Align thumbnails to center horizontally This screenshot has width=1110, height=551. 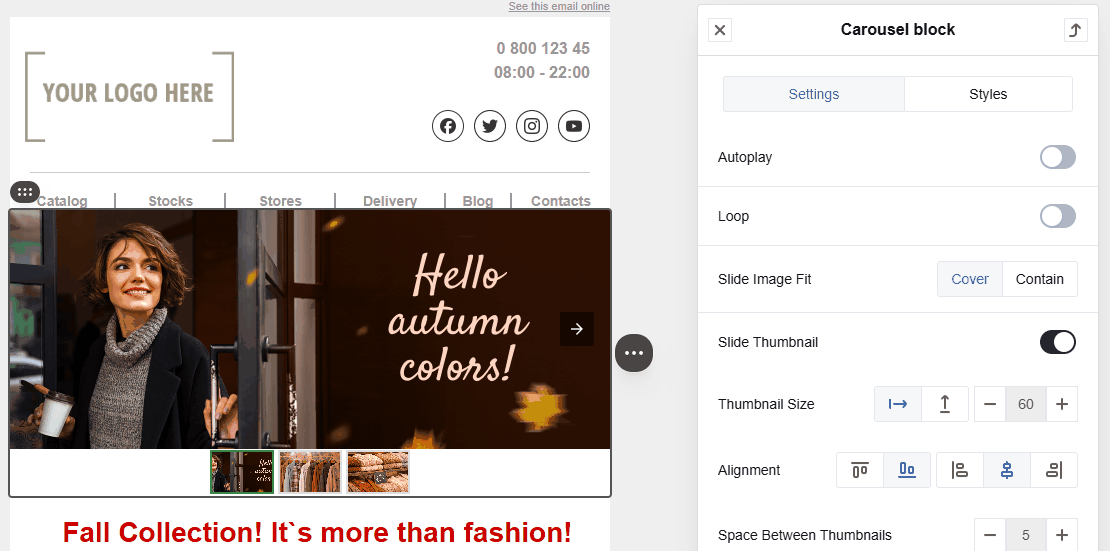pyautogui.click(x=1007, y=470)
